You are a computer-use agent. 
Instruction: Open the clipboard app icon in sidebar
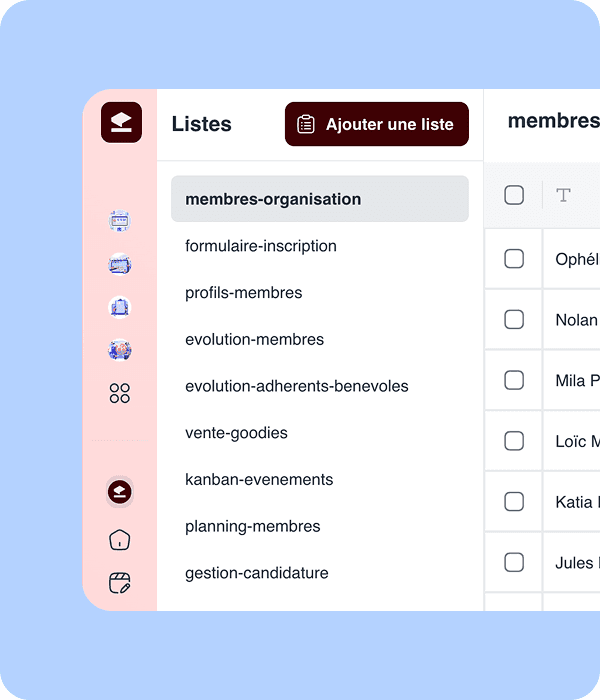click(x=120, y=308)
